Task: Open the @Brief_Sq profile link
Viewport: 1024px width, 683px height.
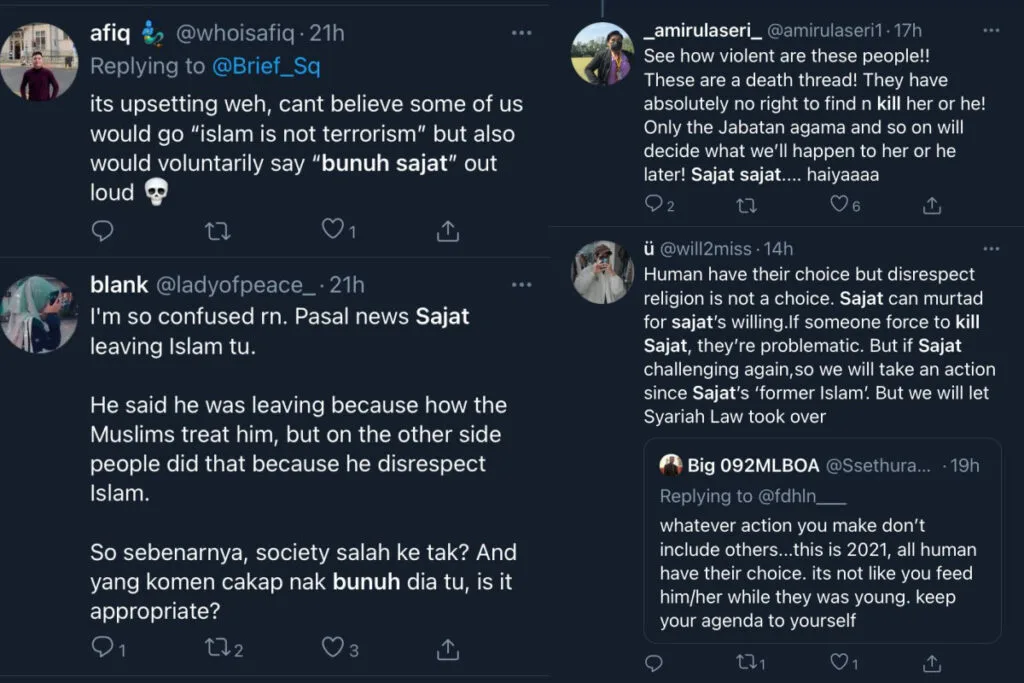Action: 264,67
